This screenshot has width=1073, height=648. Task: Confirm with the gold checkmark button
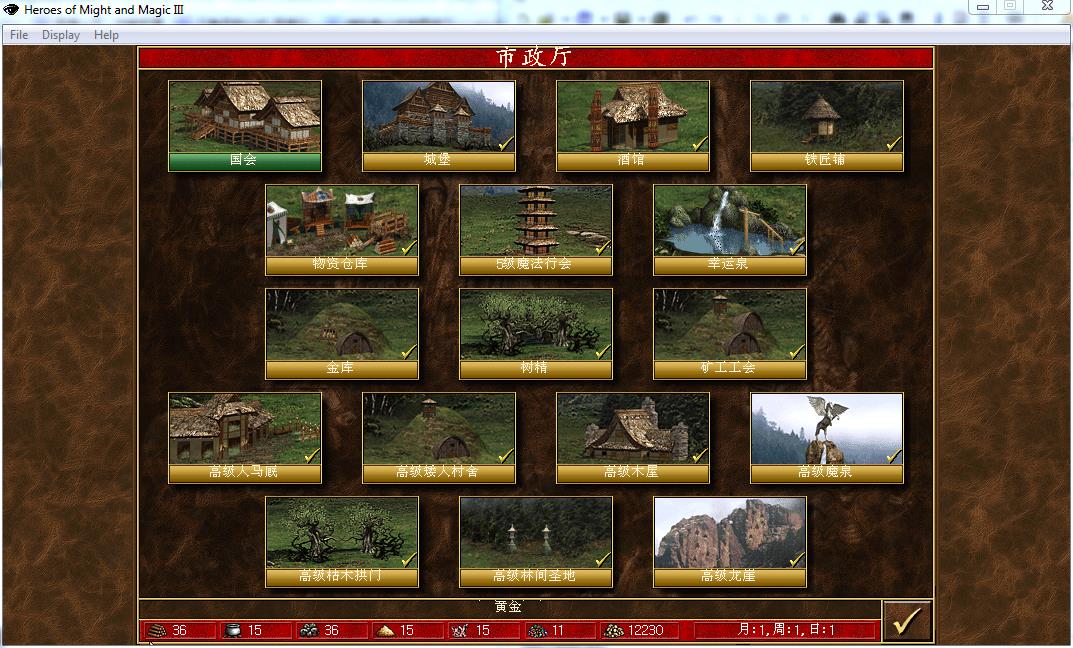tap(906, 621)
